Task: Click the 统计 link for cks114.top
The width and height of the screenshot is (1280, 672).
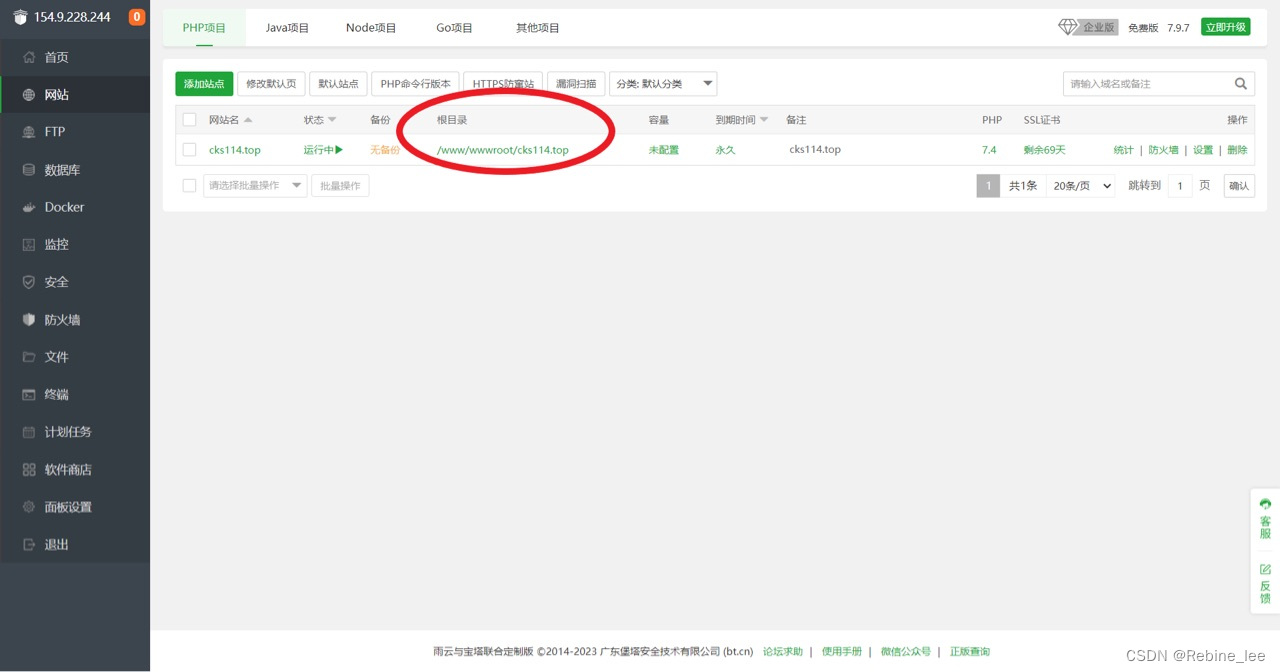Action: [1123, 150]
